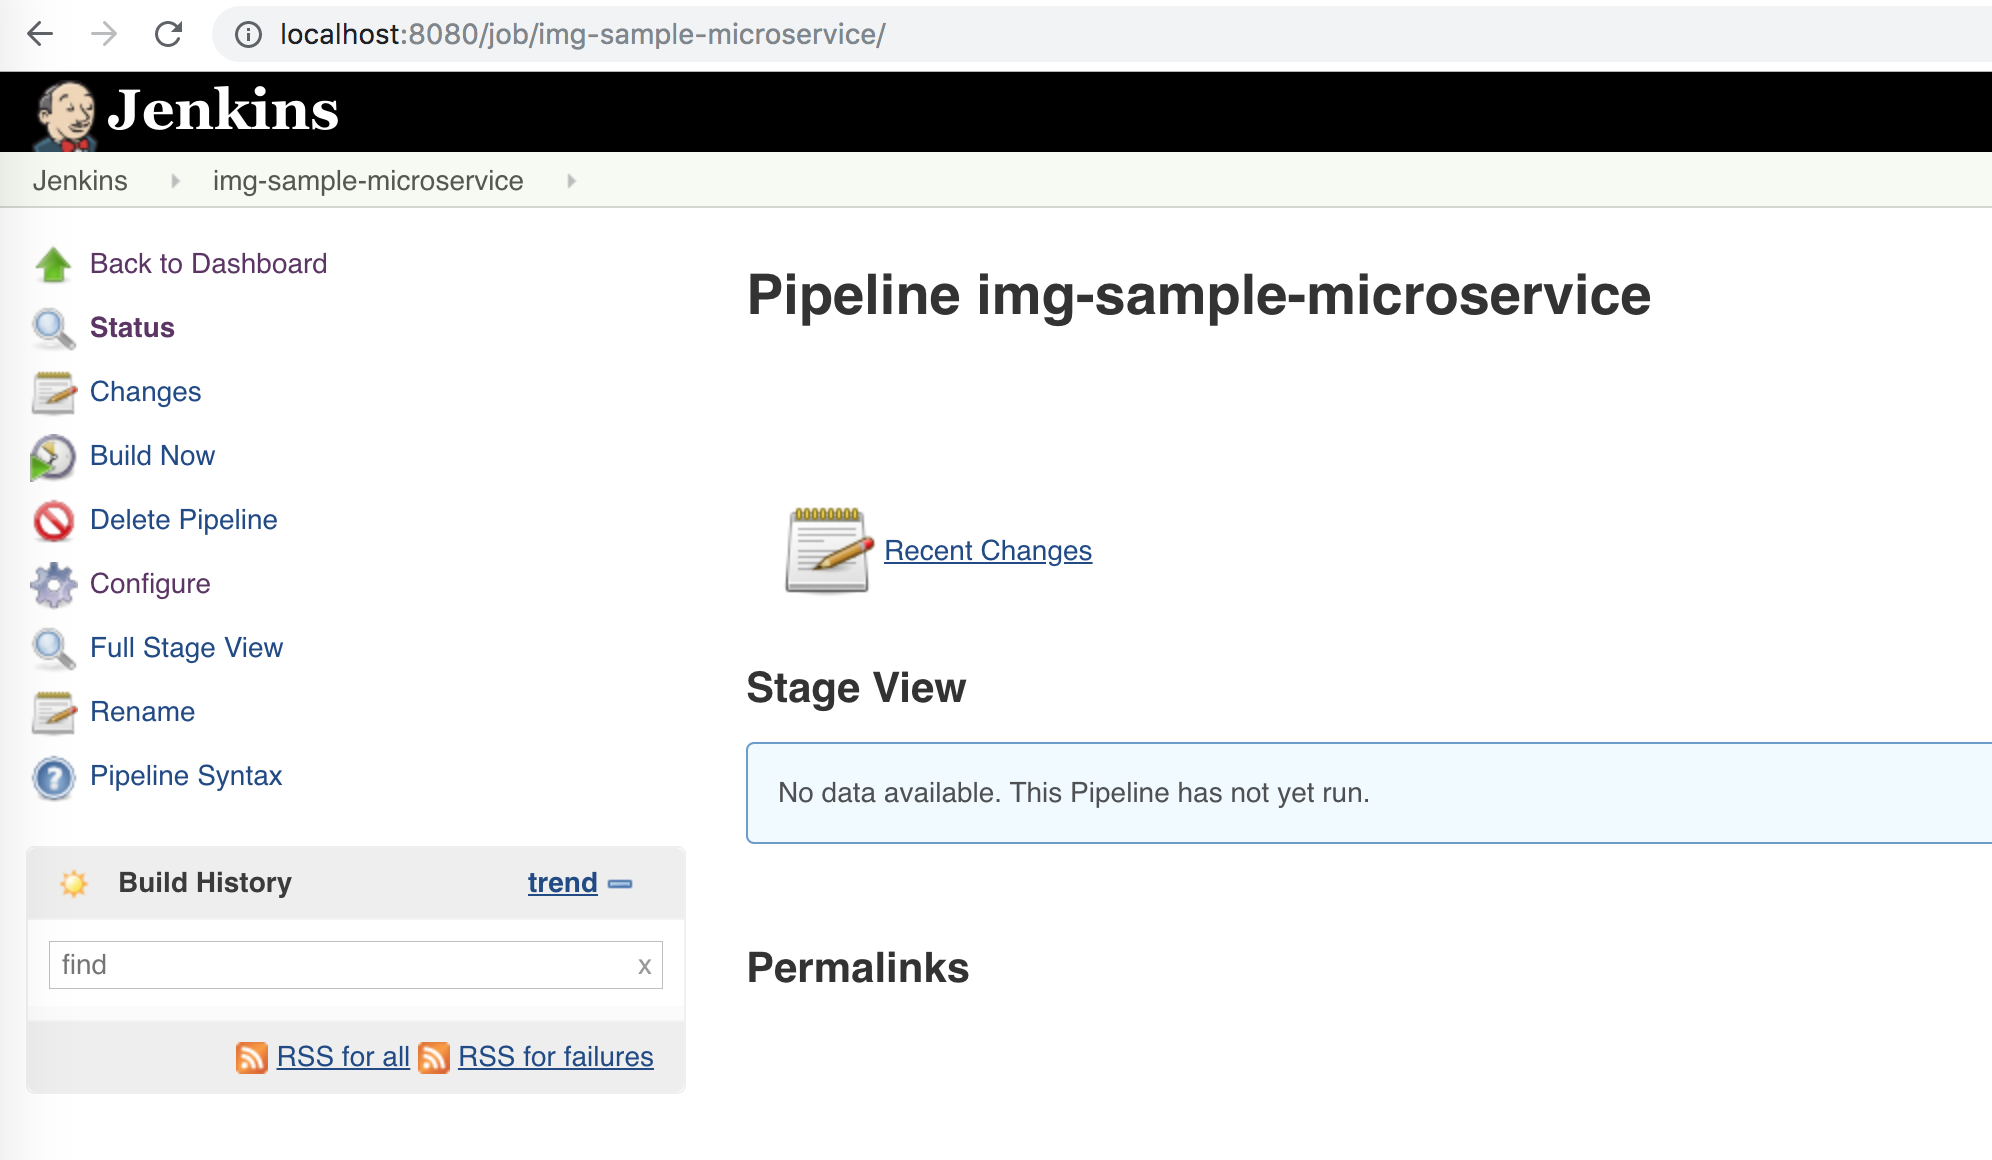The height and width of the screenshot is (1160, 1992).
Task: Click the green up-arrow dashboard icon
Action: [53, 265]
